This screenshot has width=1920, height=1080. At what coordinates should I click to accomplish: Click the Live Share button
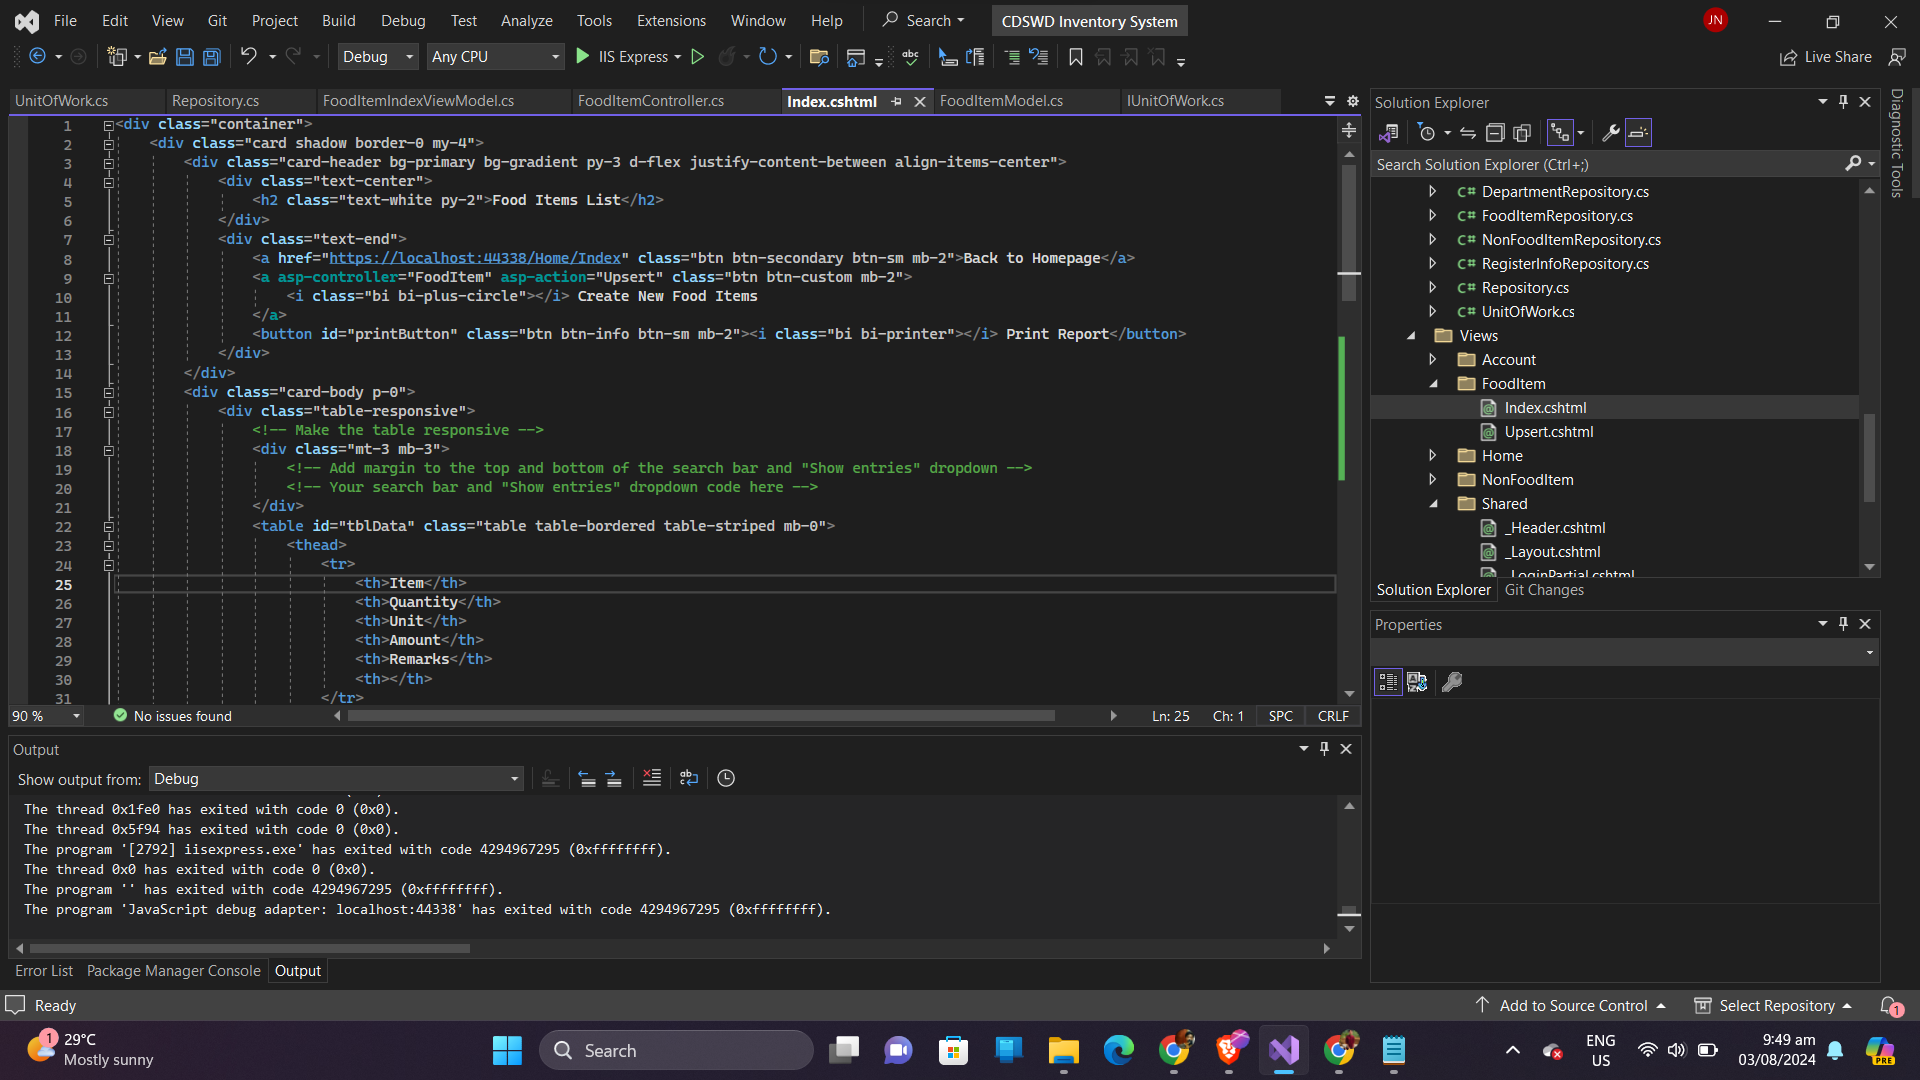coord(1825,57)
